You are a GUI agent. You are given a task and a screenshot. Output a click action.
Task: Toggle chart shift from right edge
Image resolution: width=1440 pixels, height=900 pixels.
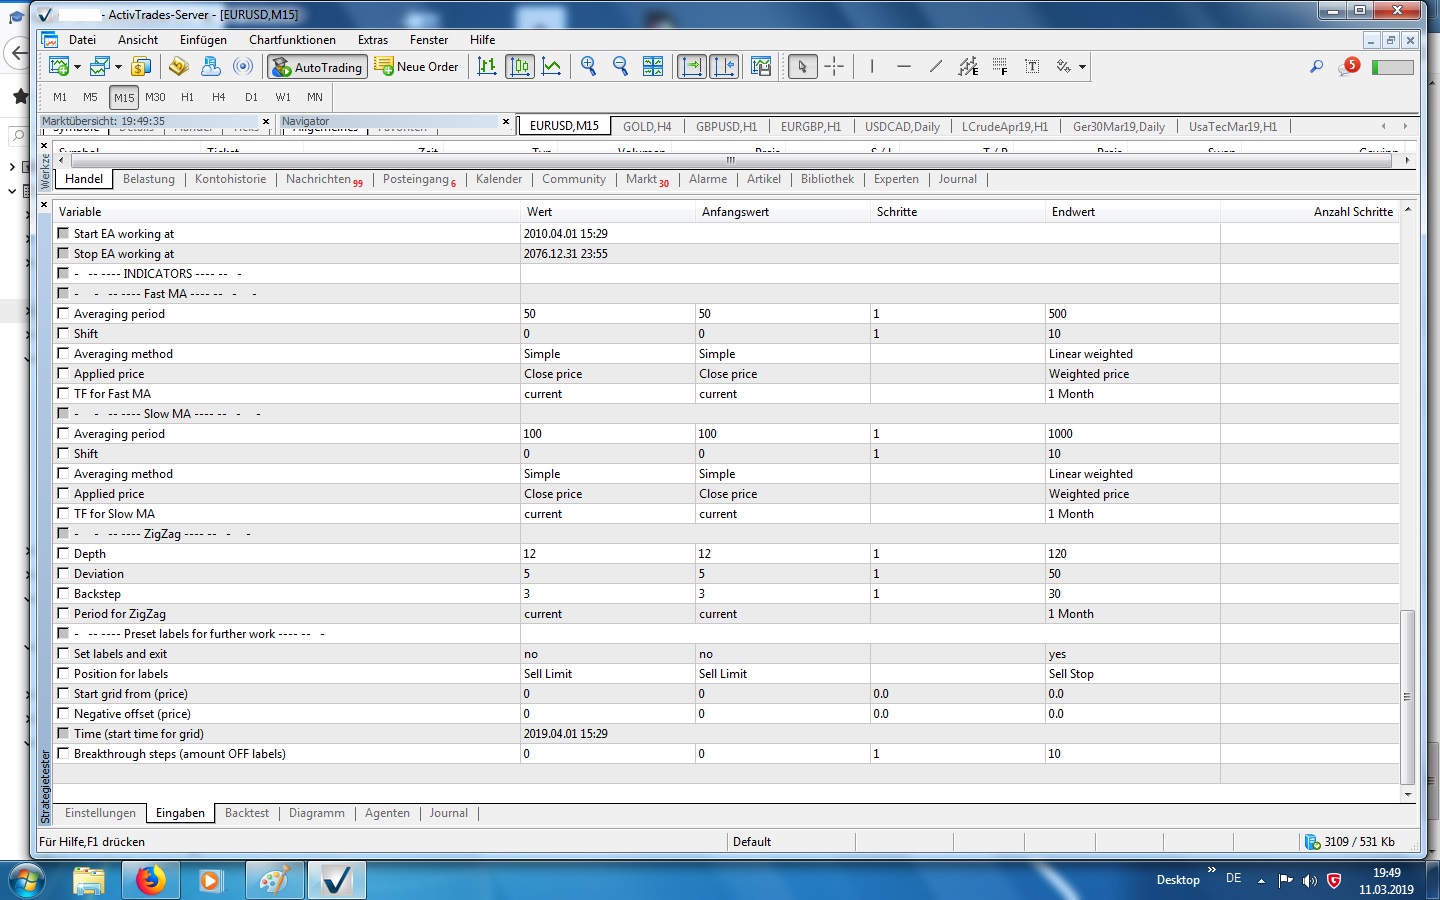[724, 67]
